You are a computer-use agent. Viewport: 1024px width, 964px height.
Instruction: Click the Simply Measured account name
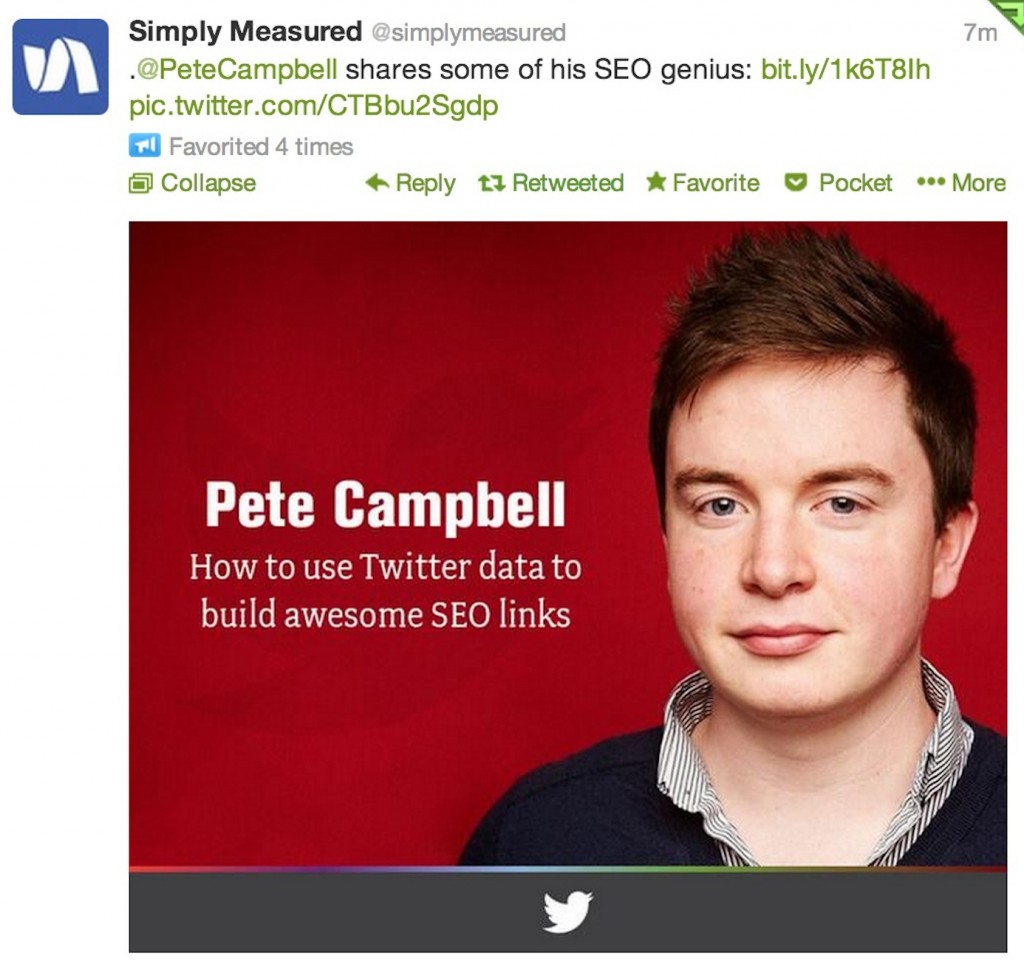[x=245, y=31]
